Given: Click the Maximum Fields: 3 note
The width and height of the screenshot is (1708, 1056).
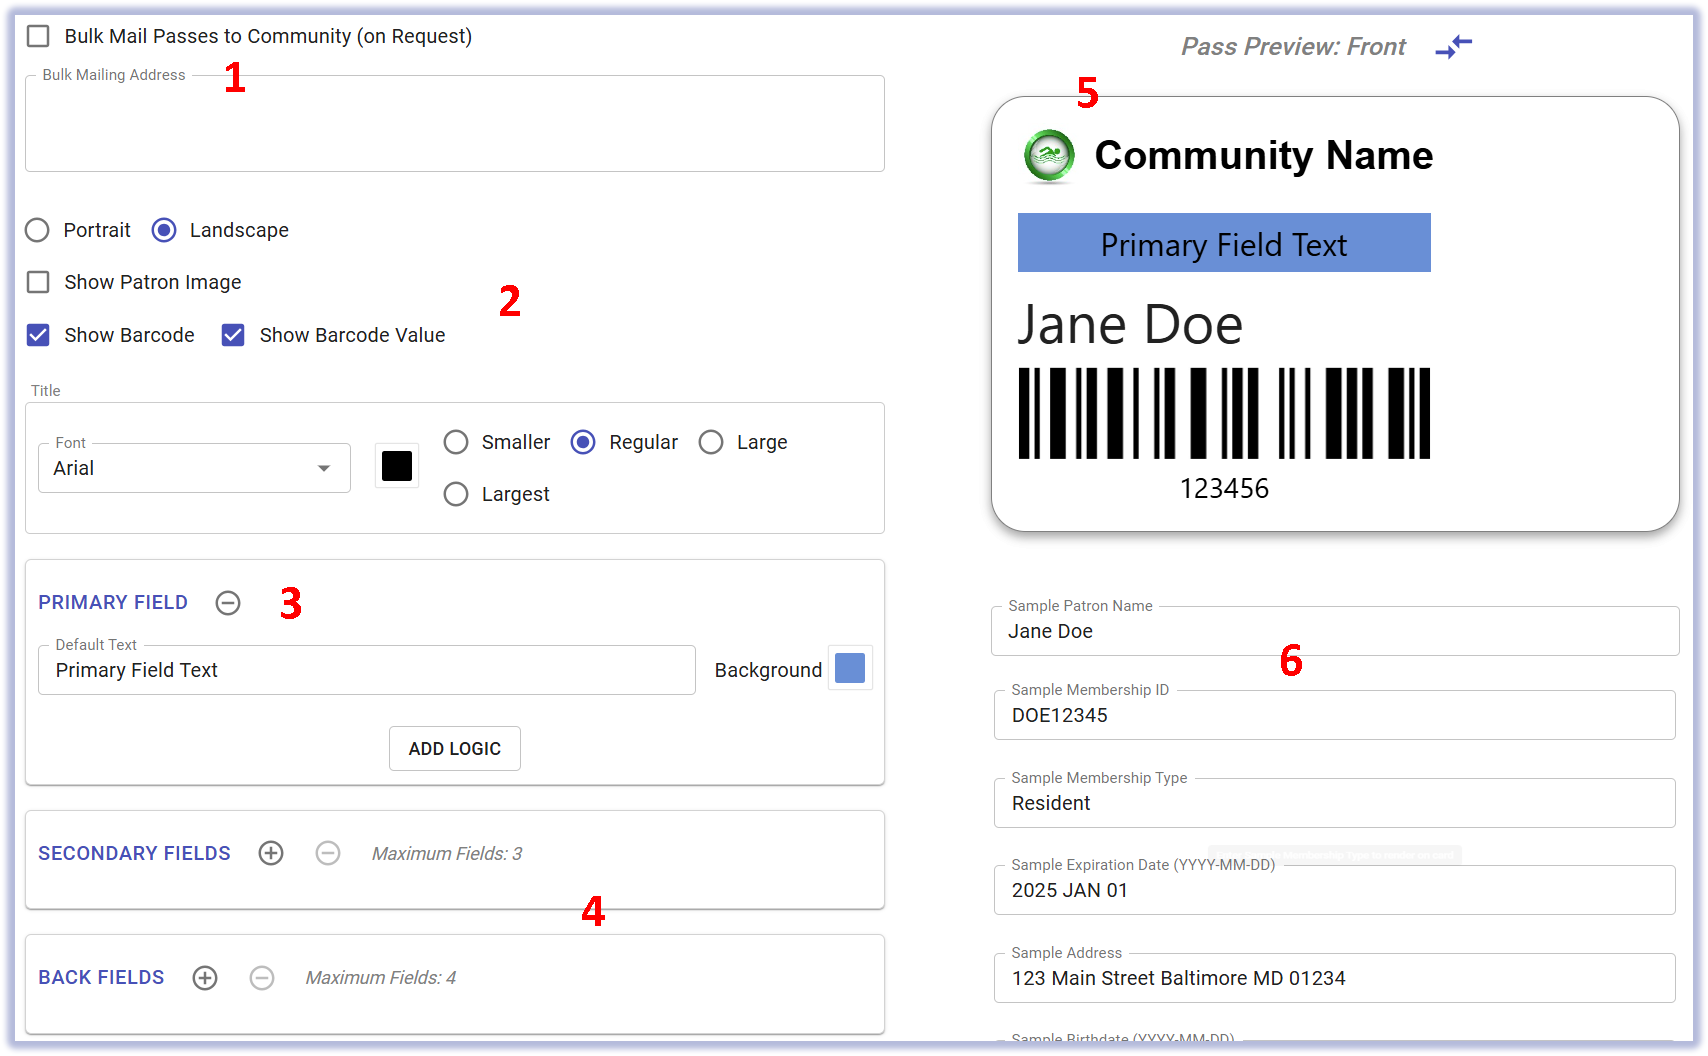Looking at the screenshot, I should pyautogui.click(x=447, y=854).
